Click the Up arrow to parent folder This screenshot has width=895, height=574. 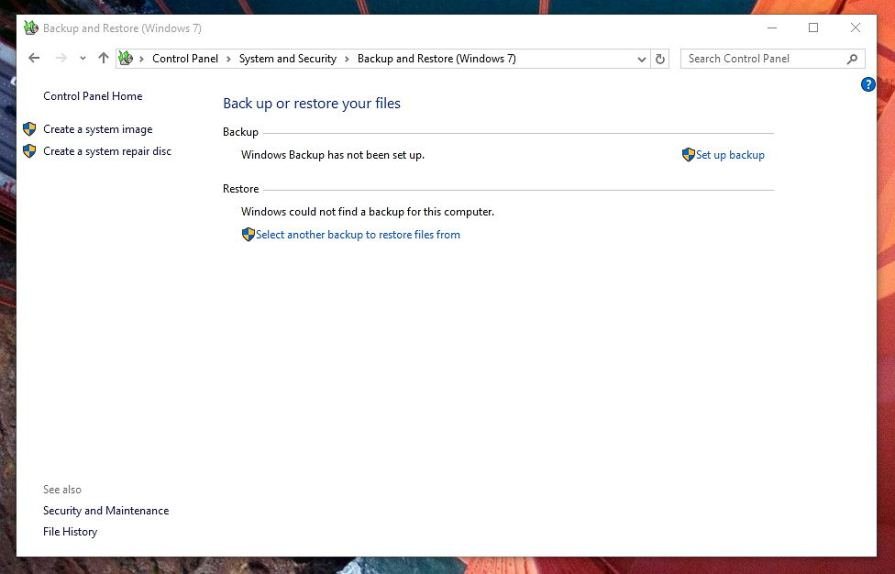tap(103, 59)
